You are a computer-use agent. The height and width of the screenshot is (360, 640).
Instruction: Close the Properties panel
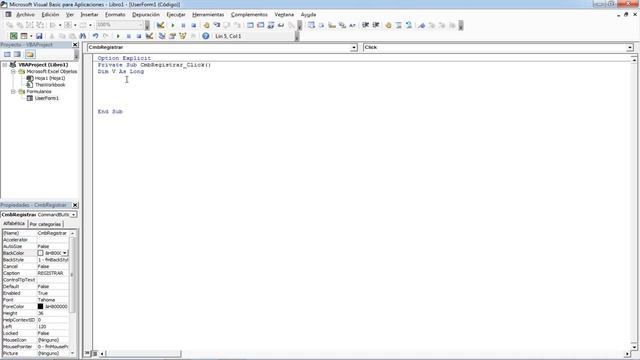(75, 205)
